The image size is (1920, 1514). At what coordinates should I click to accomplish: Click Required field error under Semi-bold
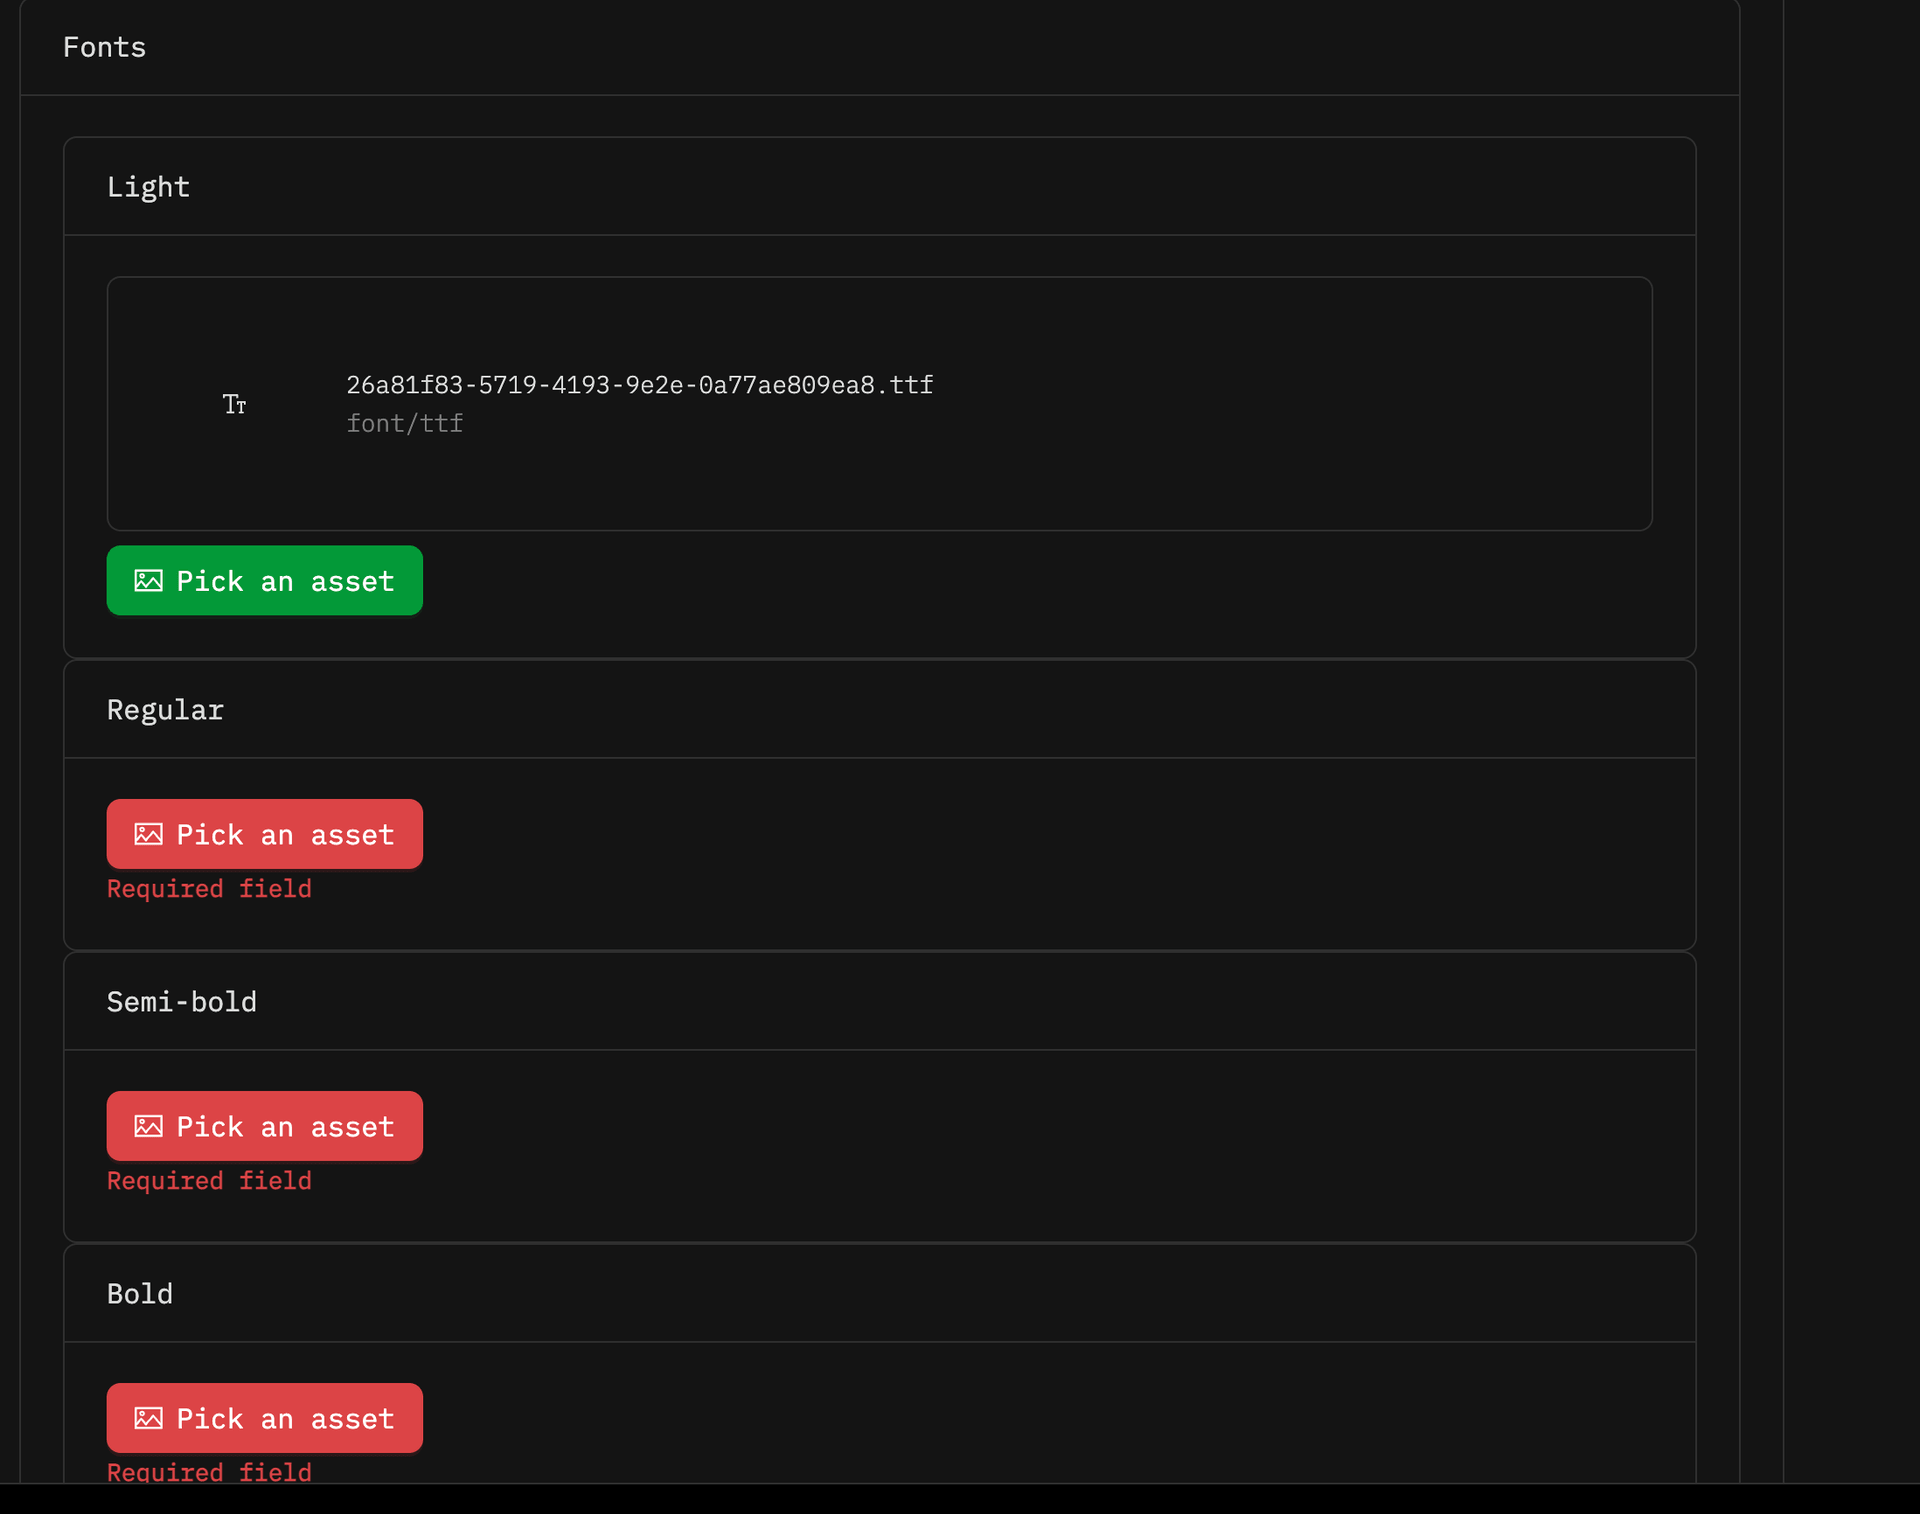[209, 1181]
